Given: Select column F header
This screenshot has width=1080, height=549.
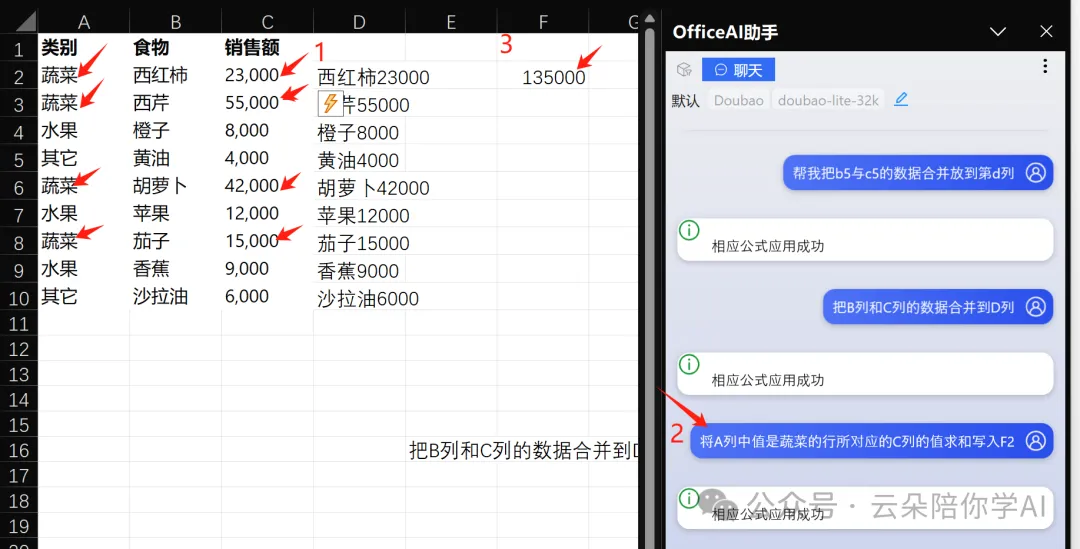Looking at the screenshot, I should tap(543, 22).
